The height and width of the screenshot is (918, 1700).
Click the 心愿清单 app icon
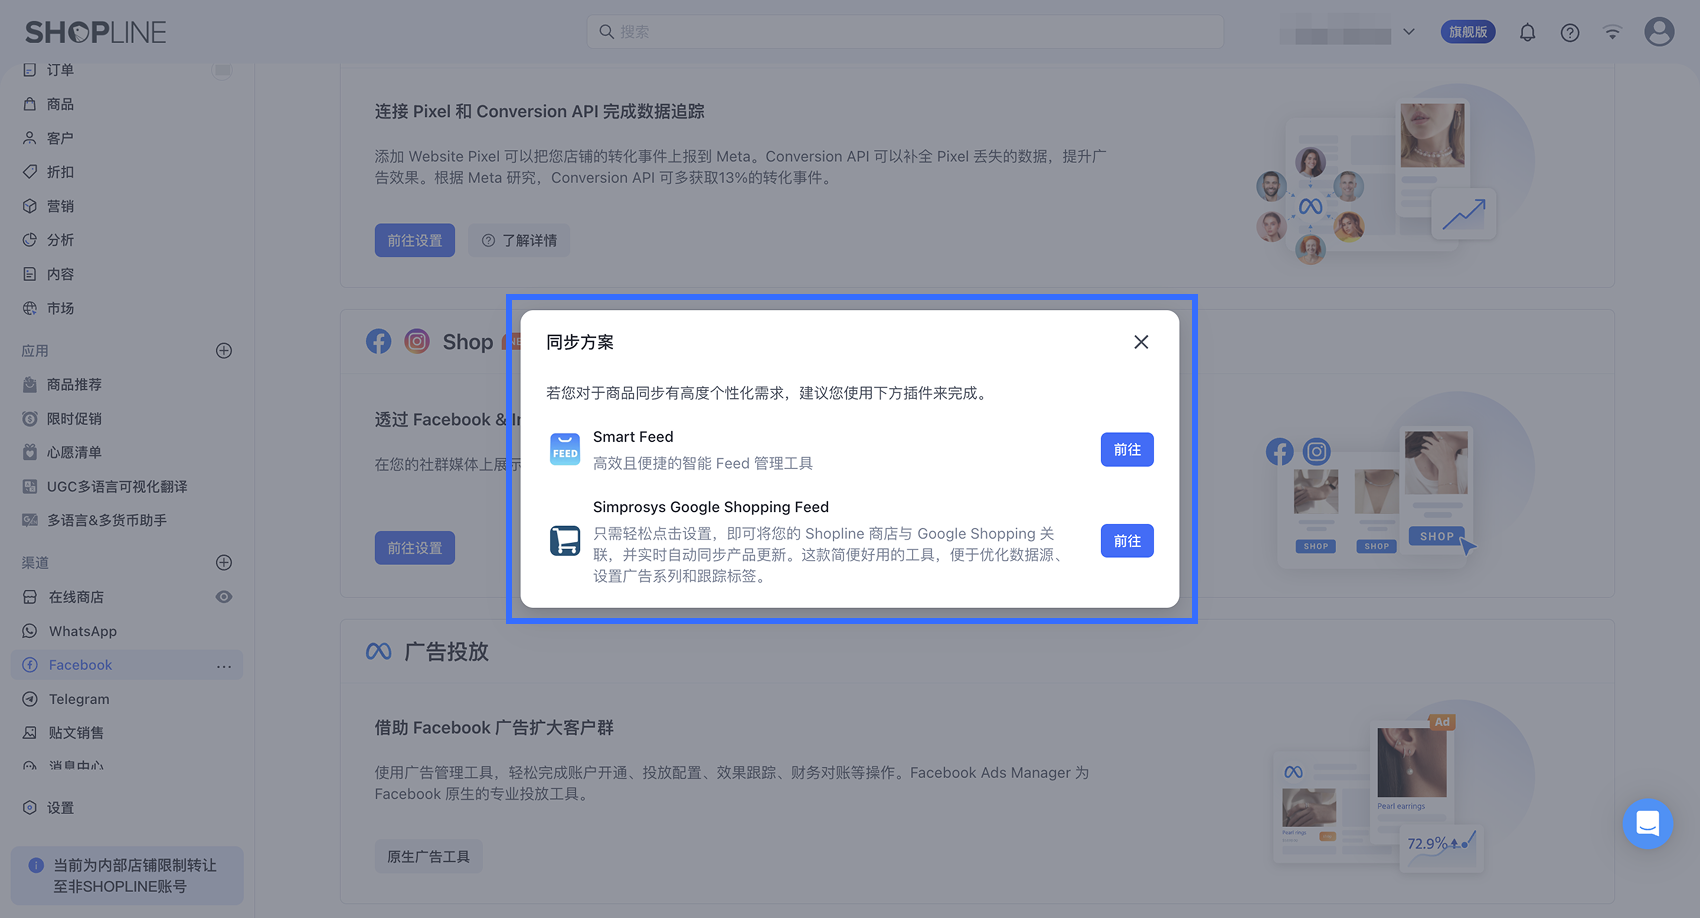(30, 453)
